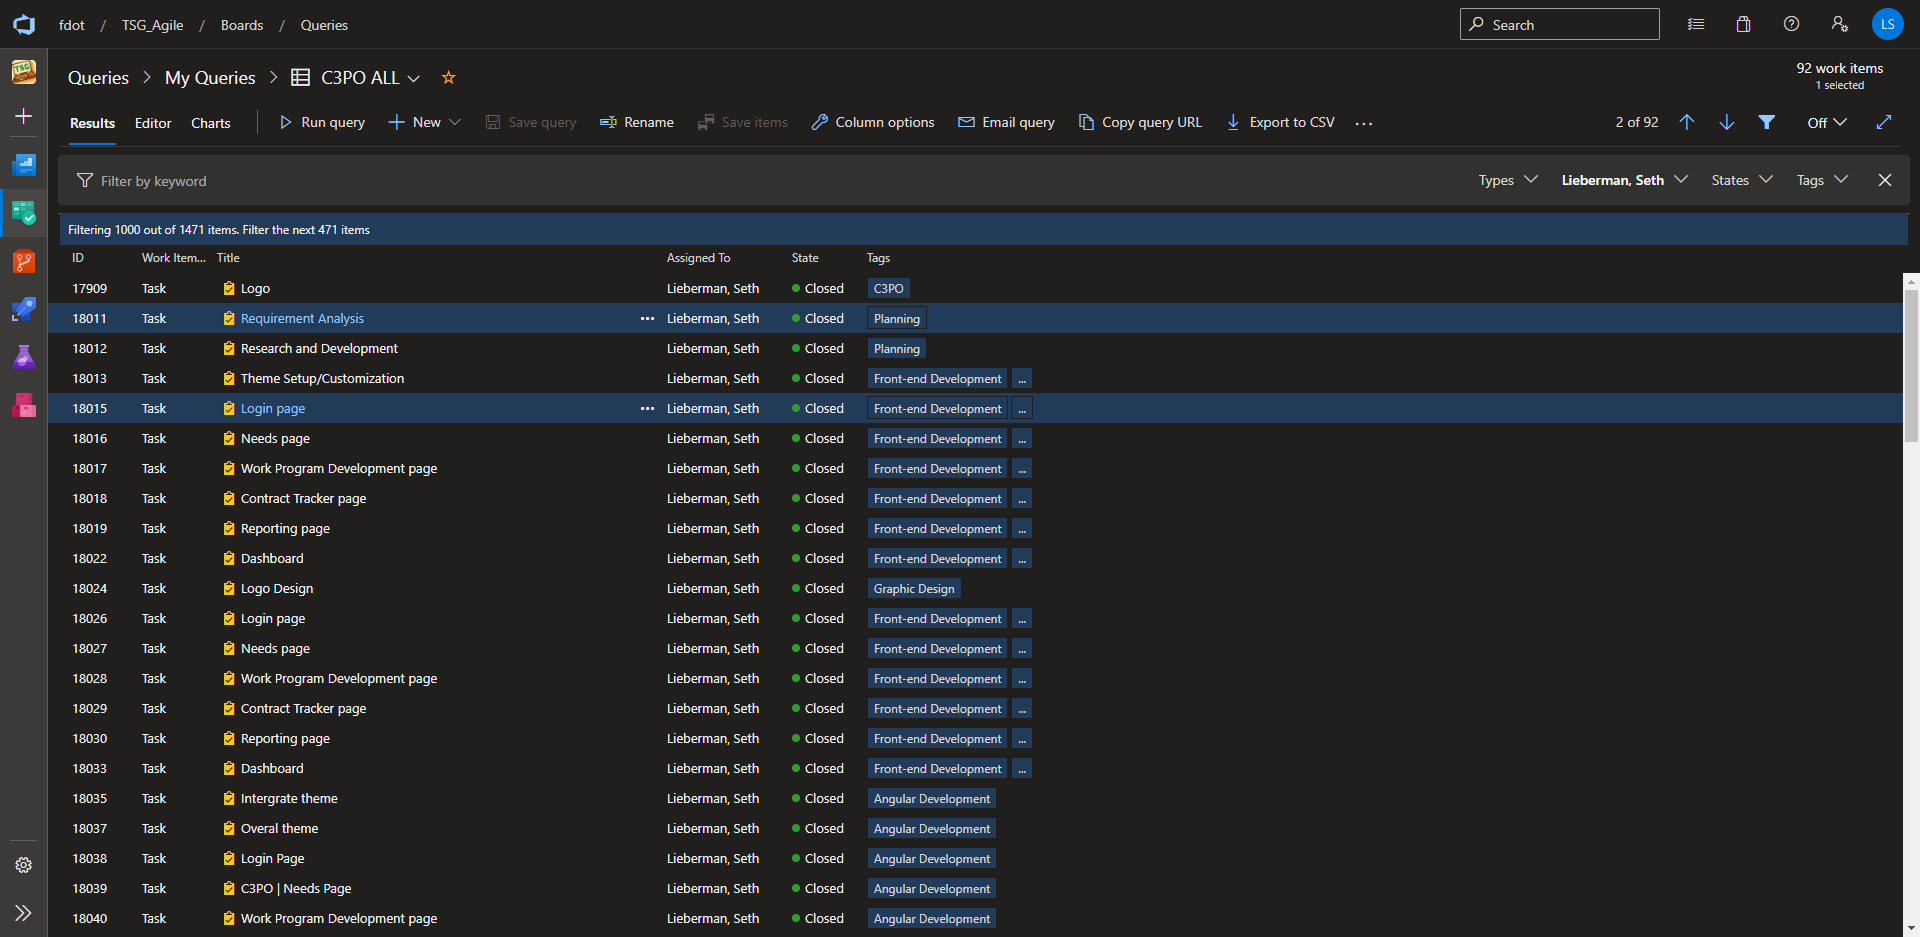The height and width of the screenshot is (937, 1920).
Task: Open Pipelines from the left sidebar
Action: click(x=23, y=310)
